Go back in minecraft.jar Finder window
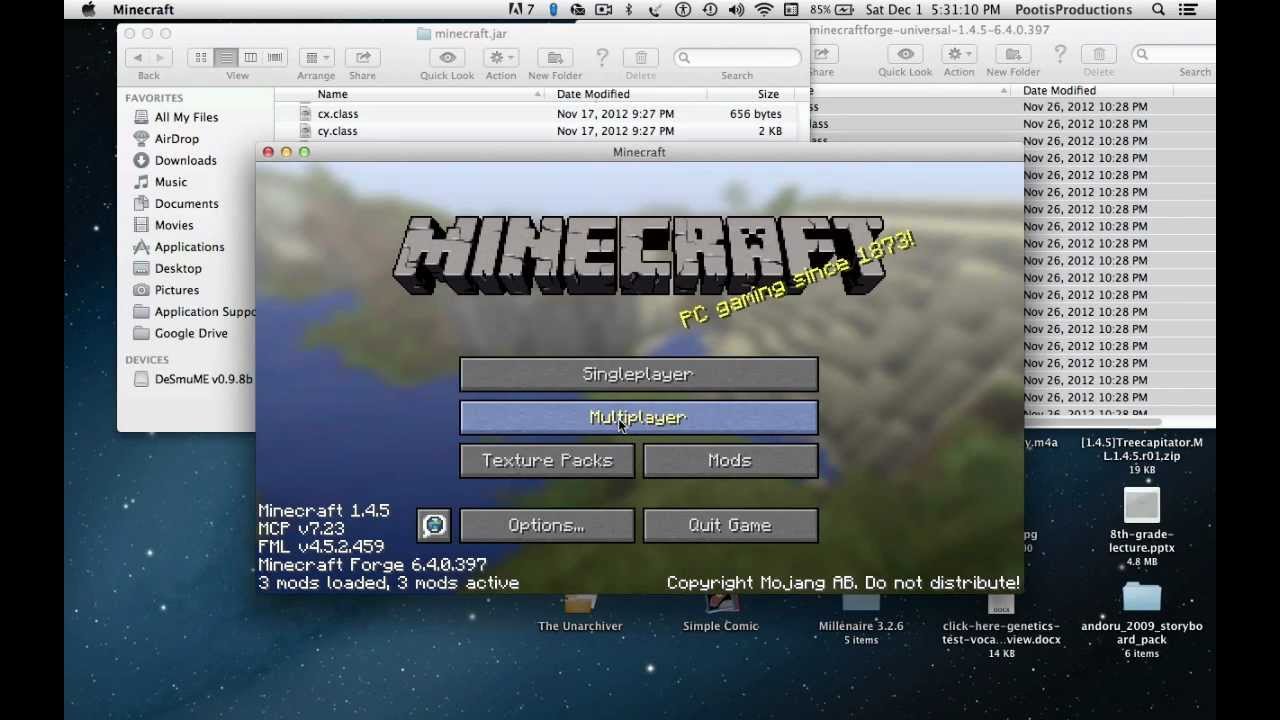1280x720 pixels. (x=138, y=58)
